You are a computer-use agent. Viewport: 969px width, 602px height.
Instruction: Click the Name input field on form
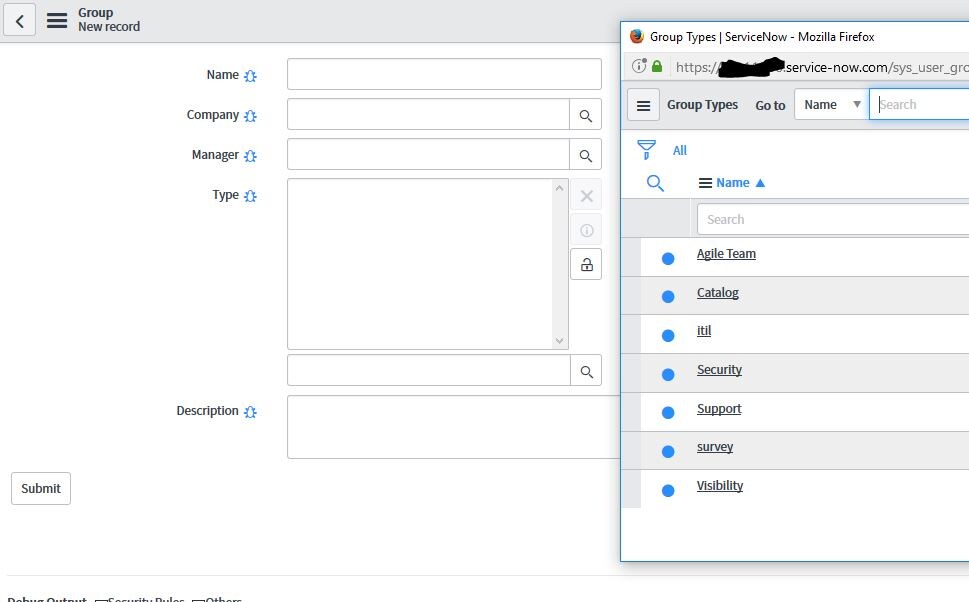click(x=444, y=75)
